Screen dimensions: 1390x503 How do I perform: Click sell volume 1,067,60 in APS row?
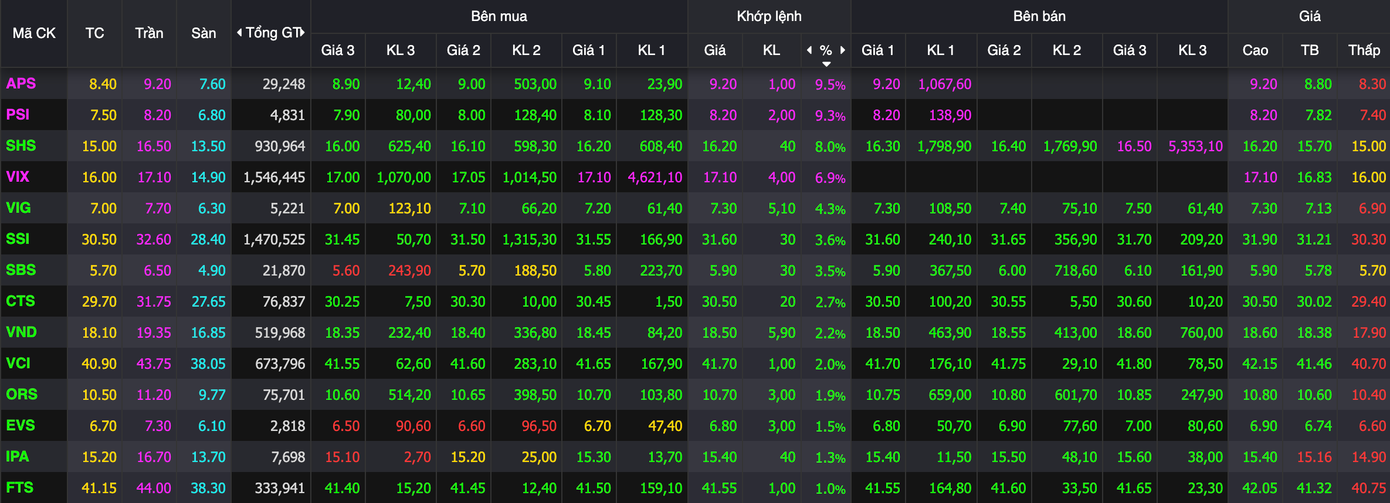point(944,85)
